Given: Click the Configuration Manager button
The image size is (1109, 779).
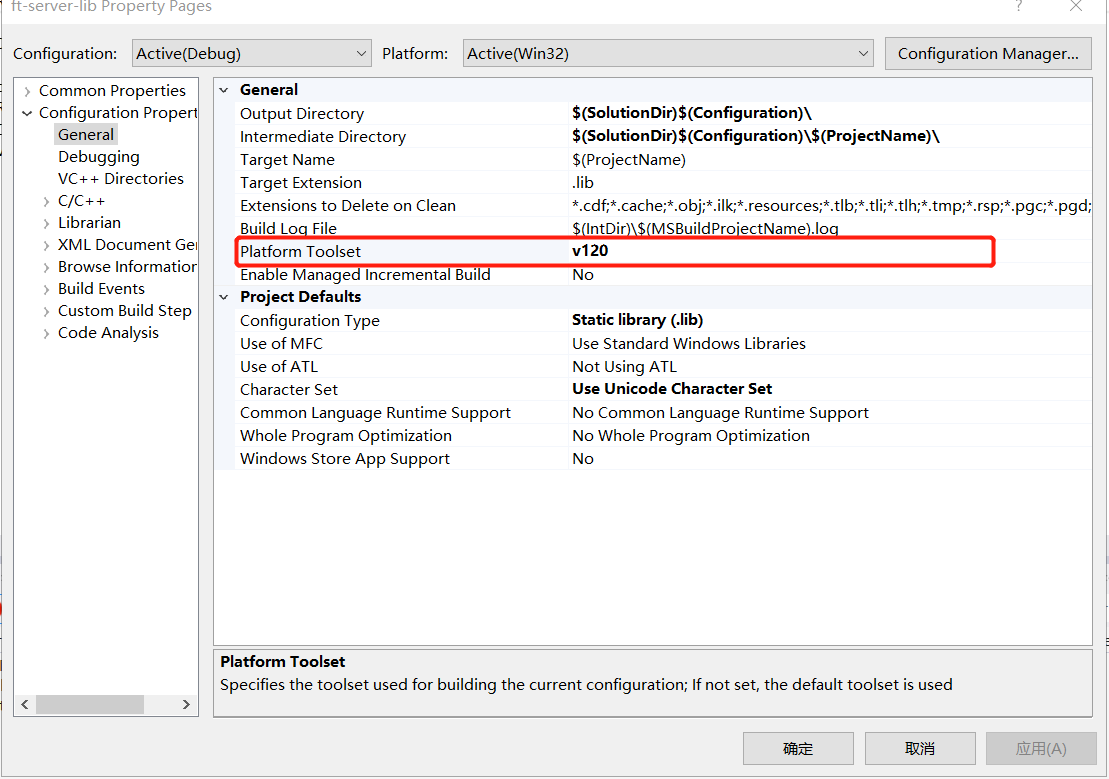Looking at the screenshot, I should pos(987,53).
